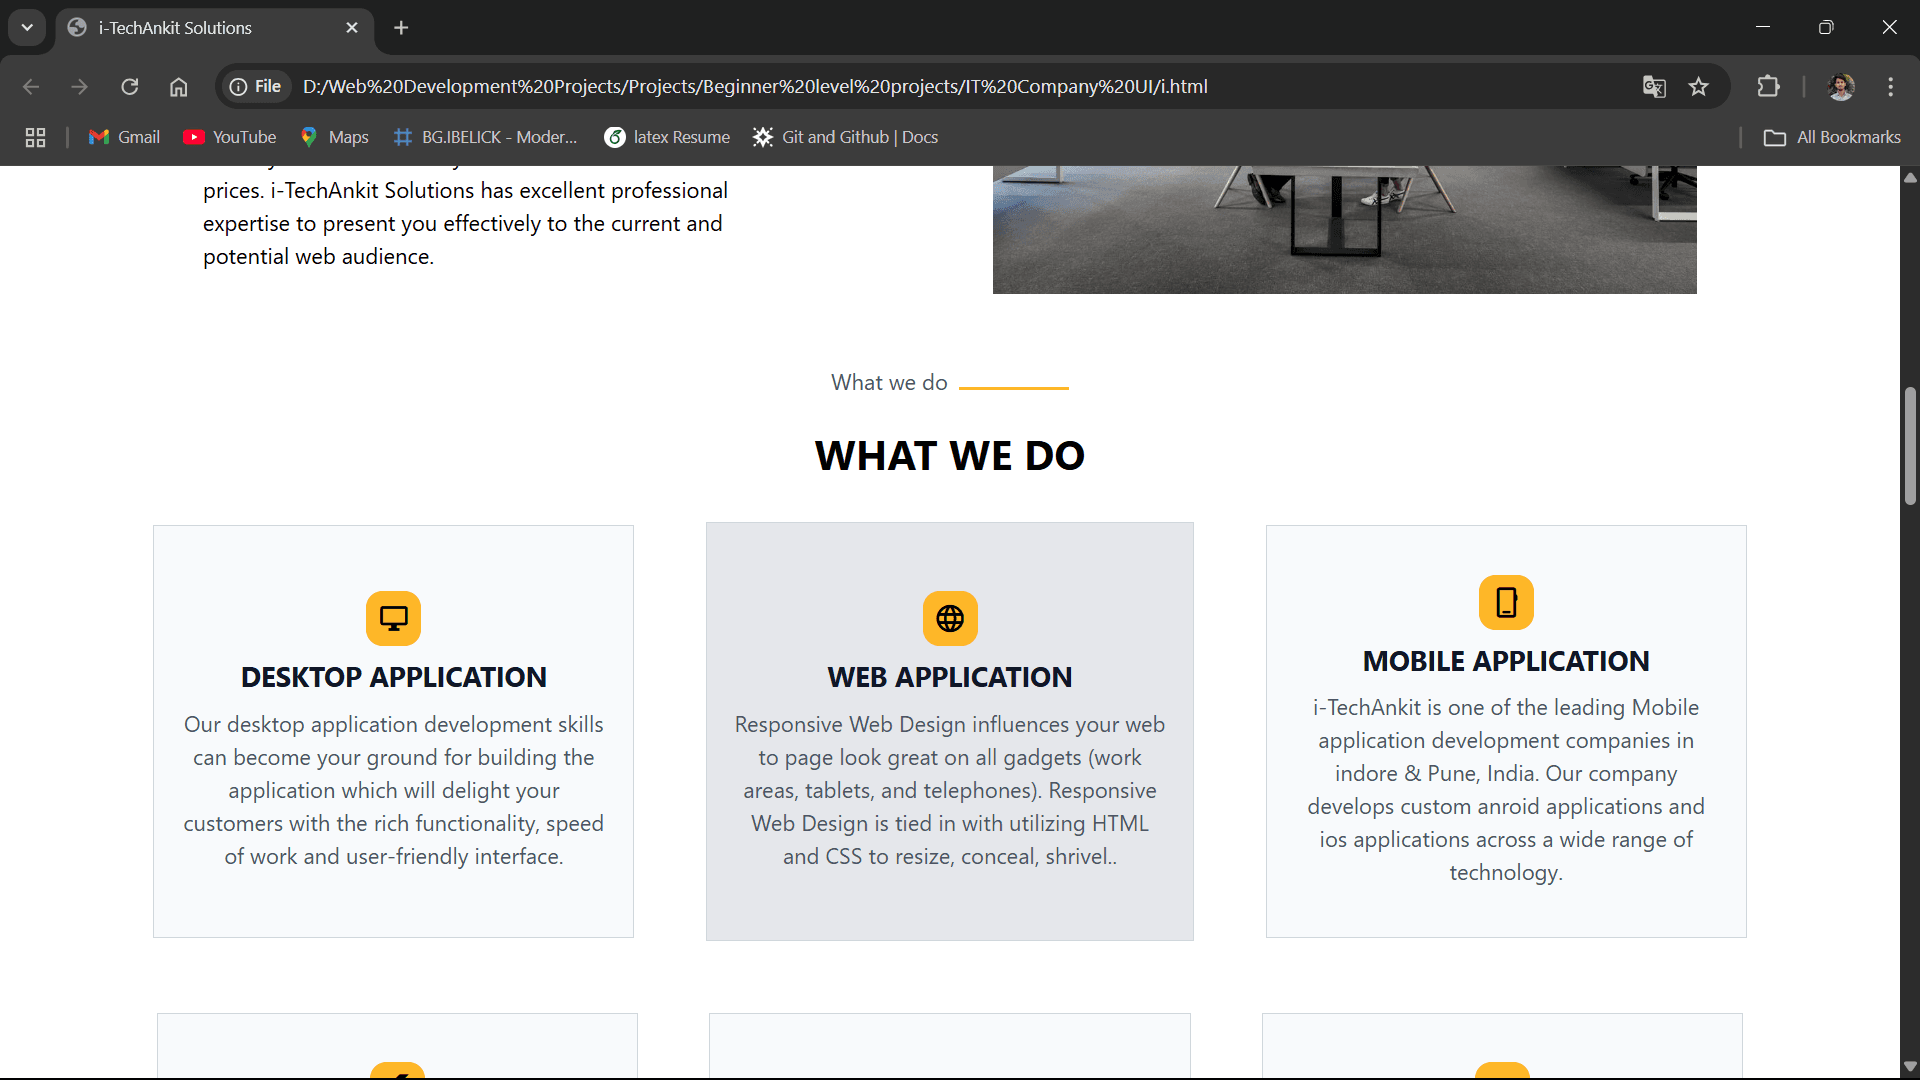
Task: Open the BG.IBELICK bookmark
Action: pyautogui.click(x=486, y=137)
